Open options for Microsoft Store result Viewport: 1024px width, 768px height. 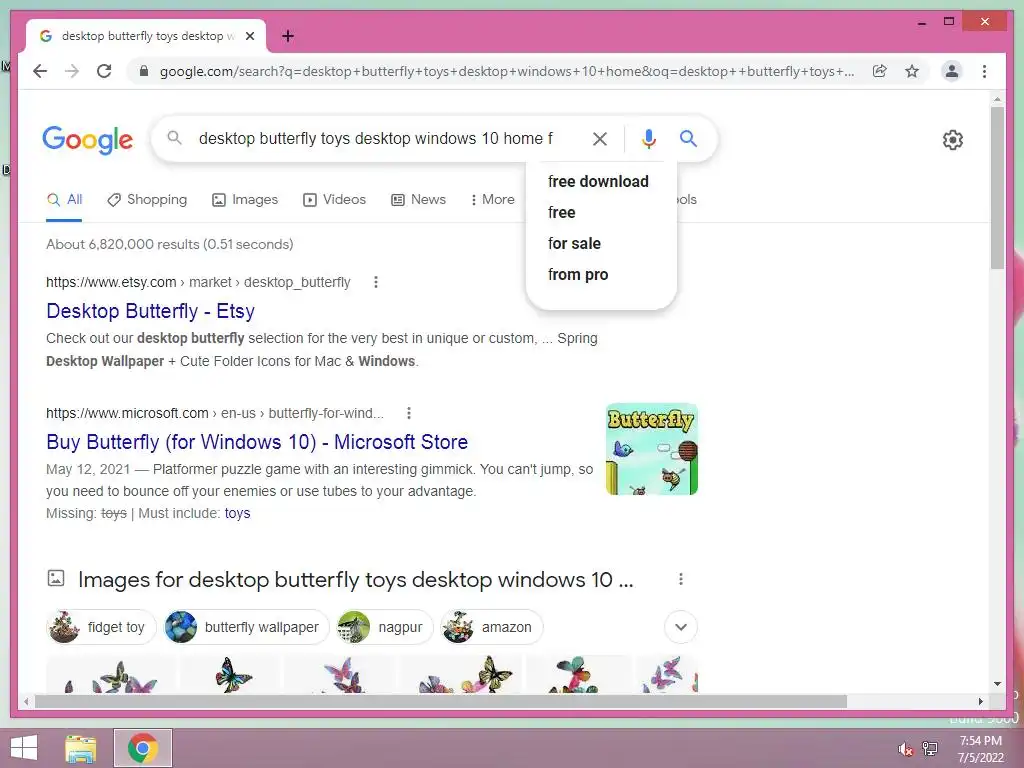click(x=408, y=413)
